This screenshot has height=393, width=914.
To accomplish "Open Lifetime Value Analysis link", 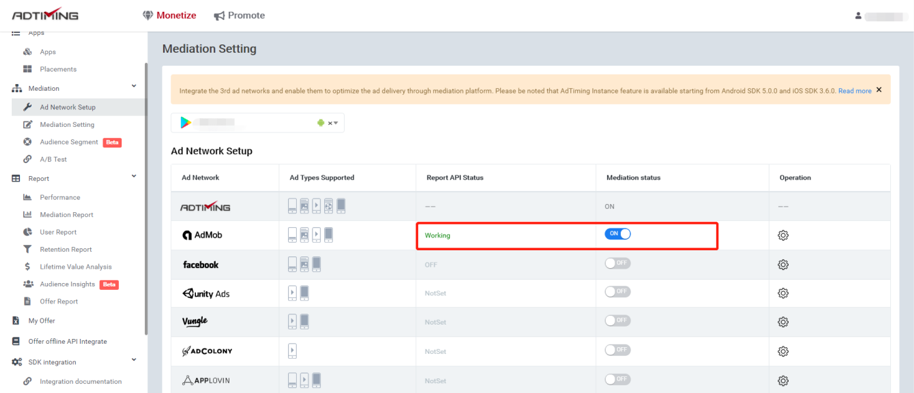I will click(76, 266).
